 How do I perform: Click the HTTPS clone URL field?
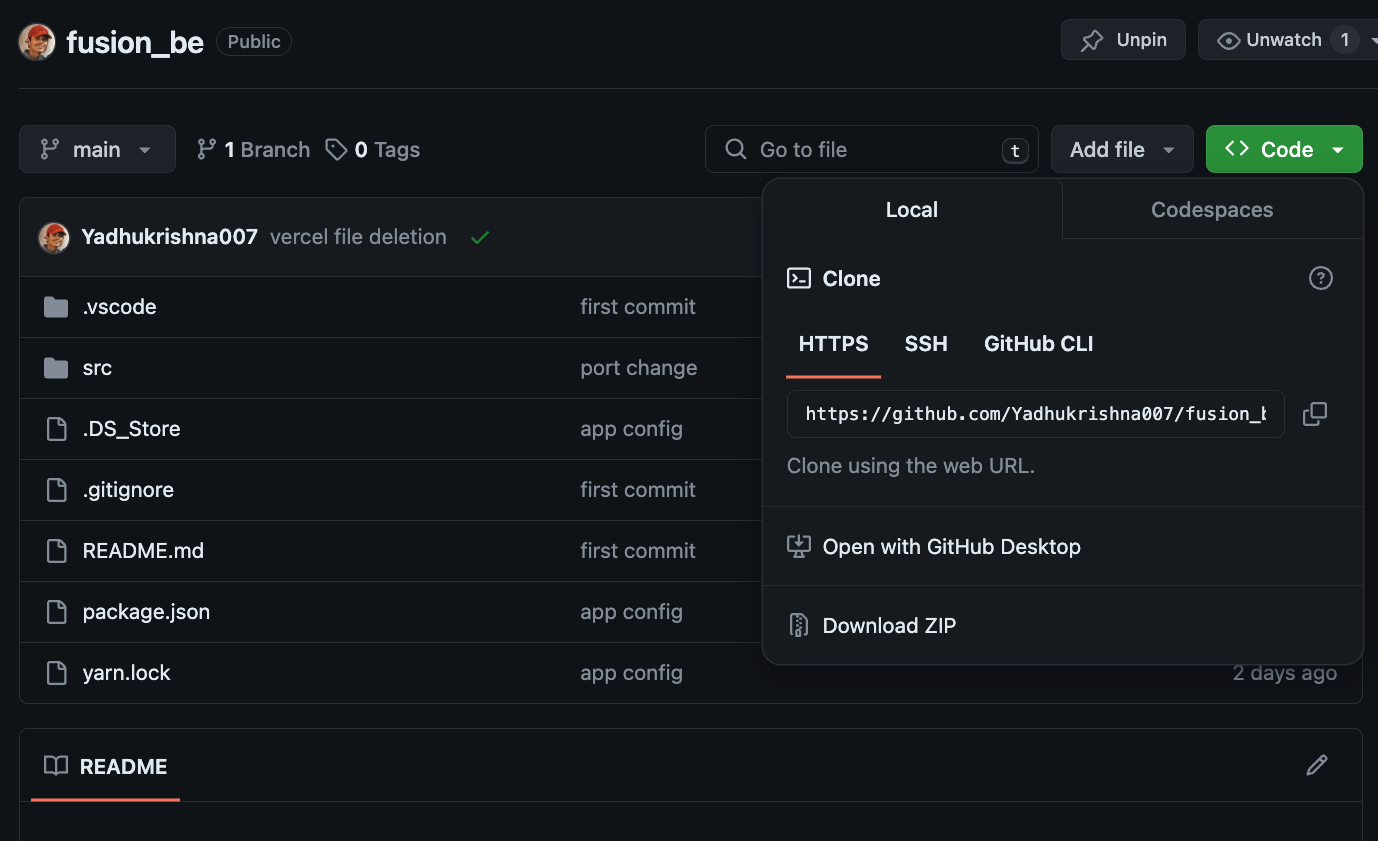coord(1035,414)
